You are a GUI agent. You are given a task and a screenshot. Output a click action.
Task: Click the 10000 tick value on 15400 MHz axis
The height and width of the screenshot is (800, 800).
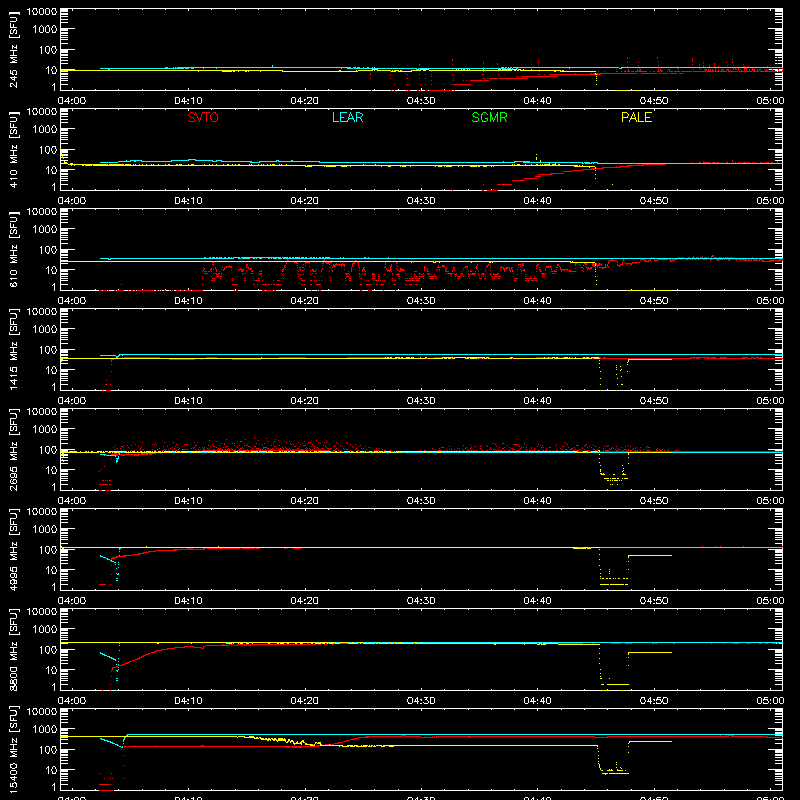pyautogui.click(x=42, y=712)
